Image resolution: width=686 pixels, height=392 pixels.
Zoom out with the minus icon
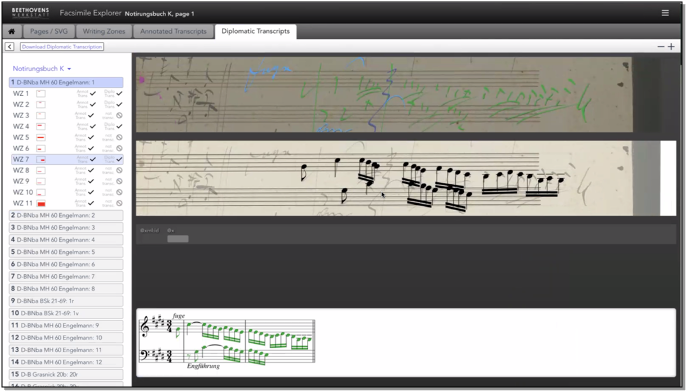coord(661,46)
